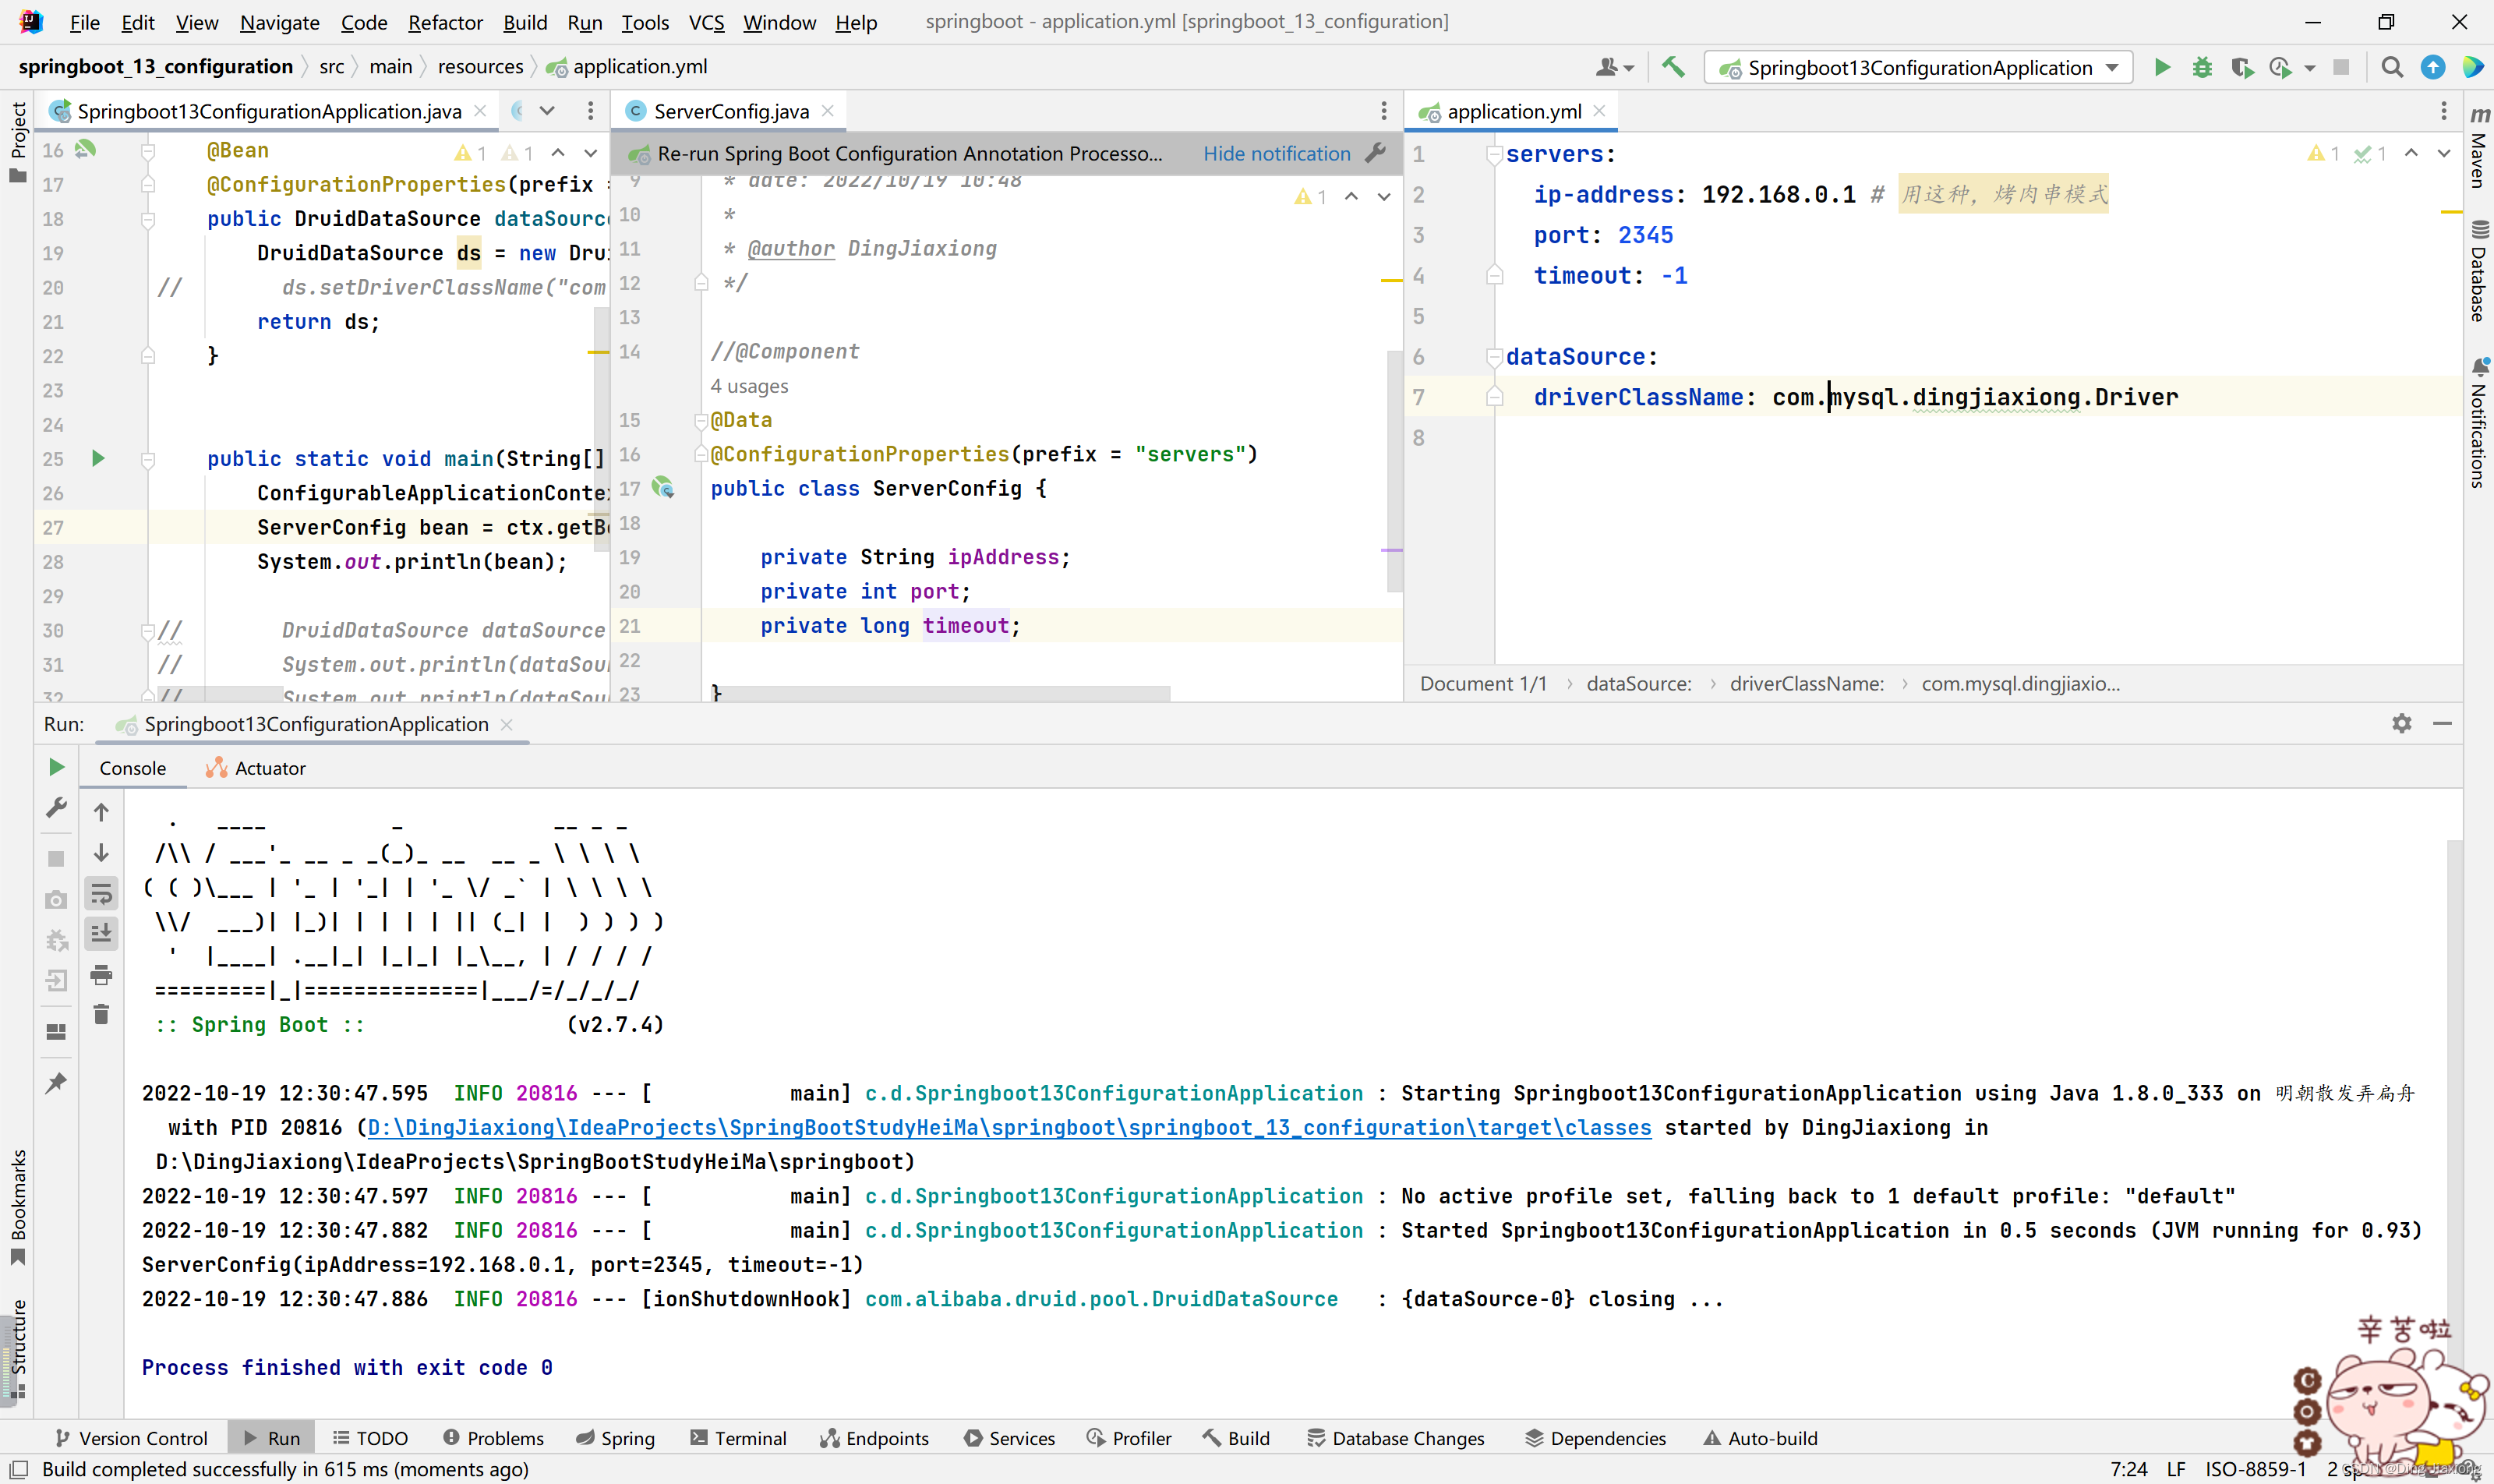Click resources breadcrumb in navigation bar
Viewport: 2494px width, 1484px height.
point(480,66)
